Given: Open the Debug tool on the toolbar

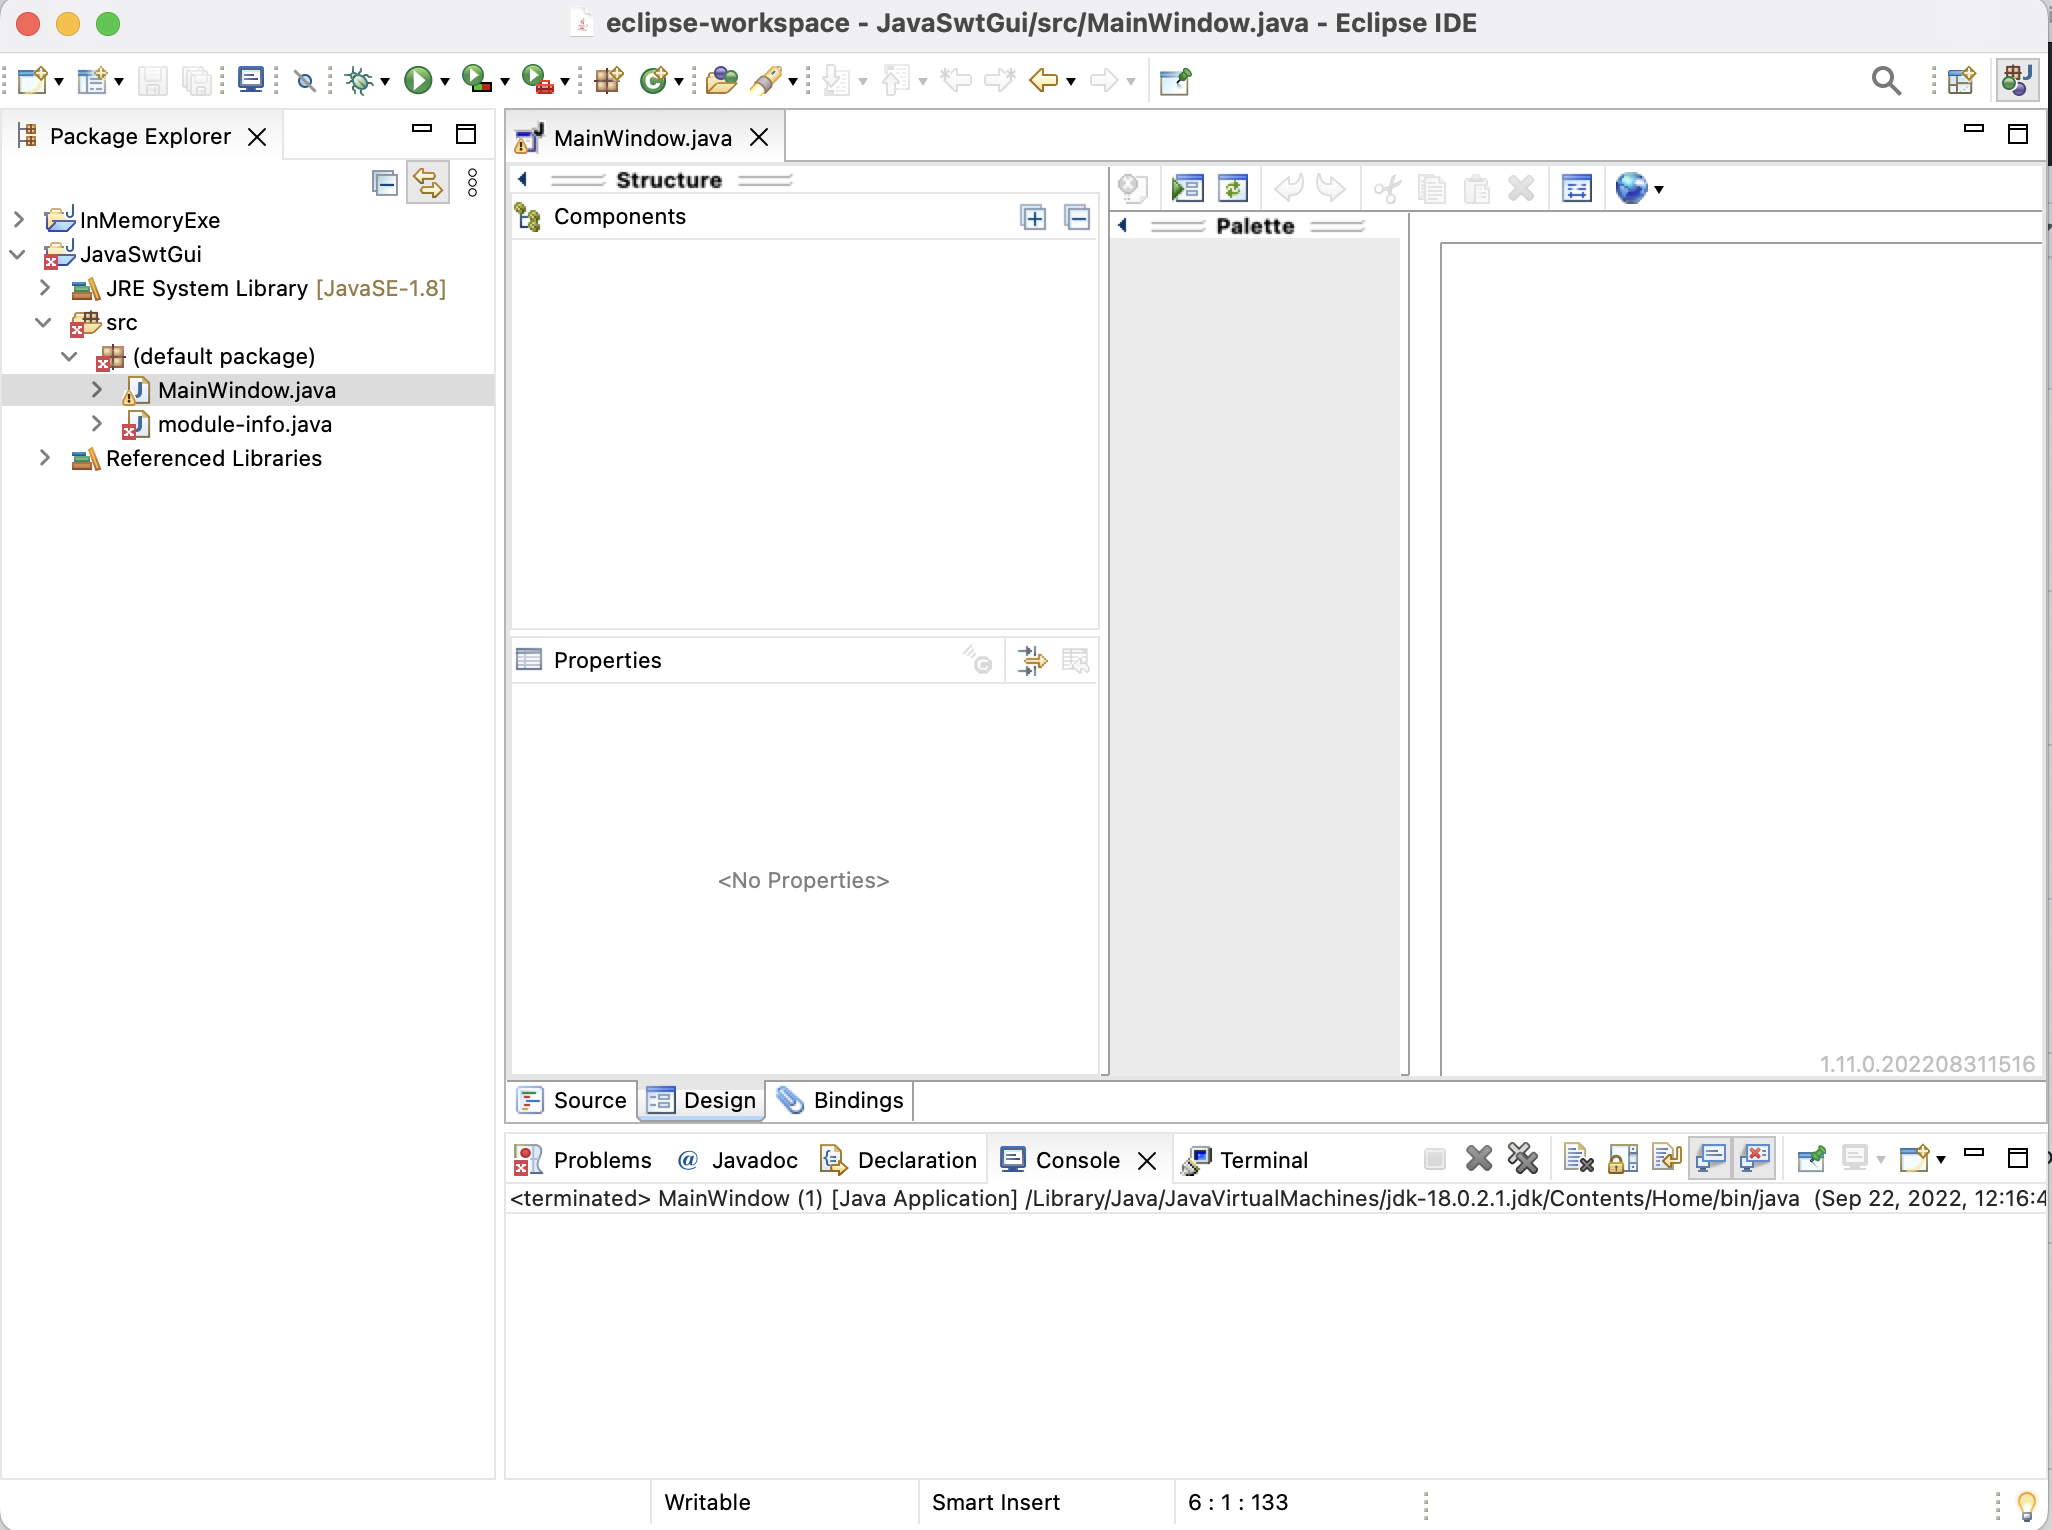Looking at the screenshot, I should coord(357,81).
